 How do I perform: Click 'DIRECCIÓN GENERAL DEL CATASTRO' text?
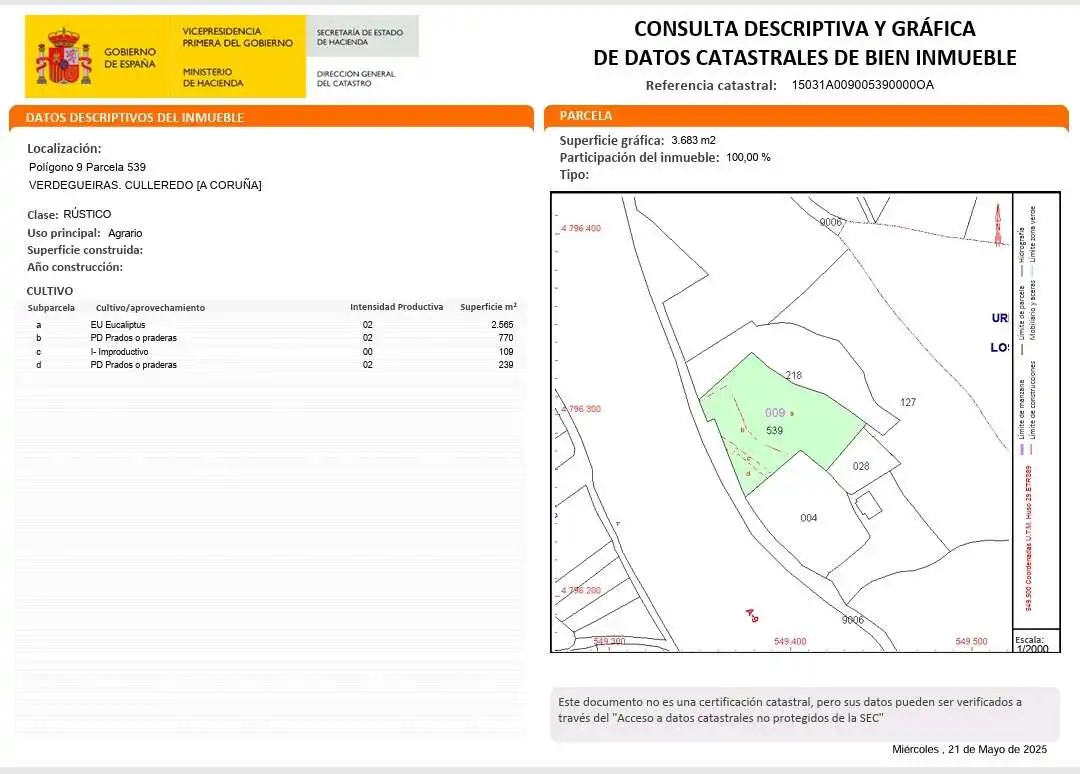(x=355, y=79)
